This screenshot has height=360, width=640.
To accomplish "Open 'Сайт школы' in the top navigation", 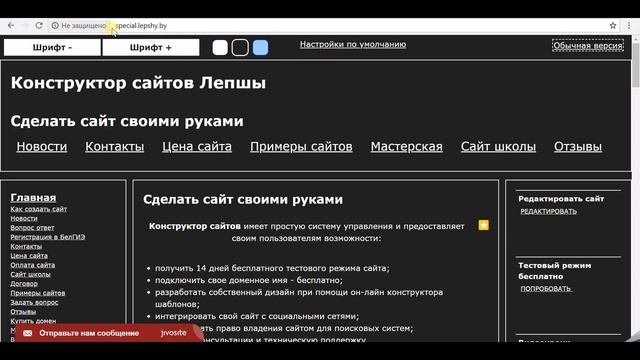I will click(498, 147).
